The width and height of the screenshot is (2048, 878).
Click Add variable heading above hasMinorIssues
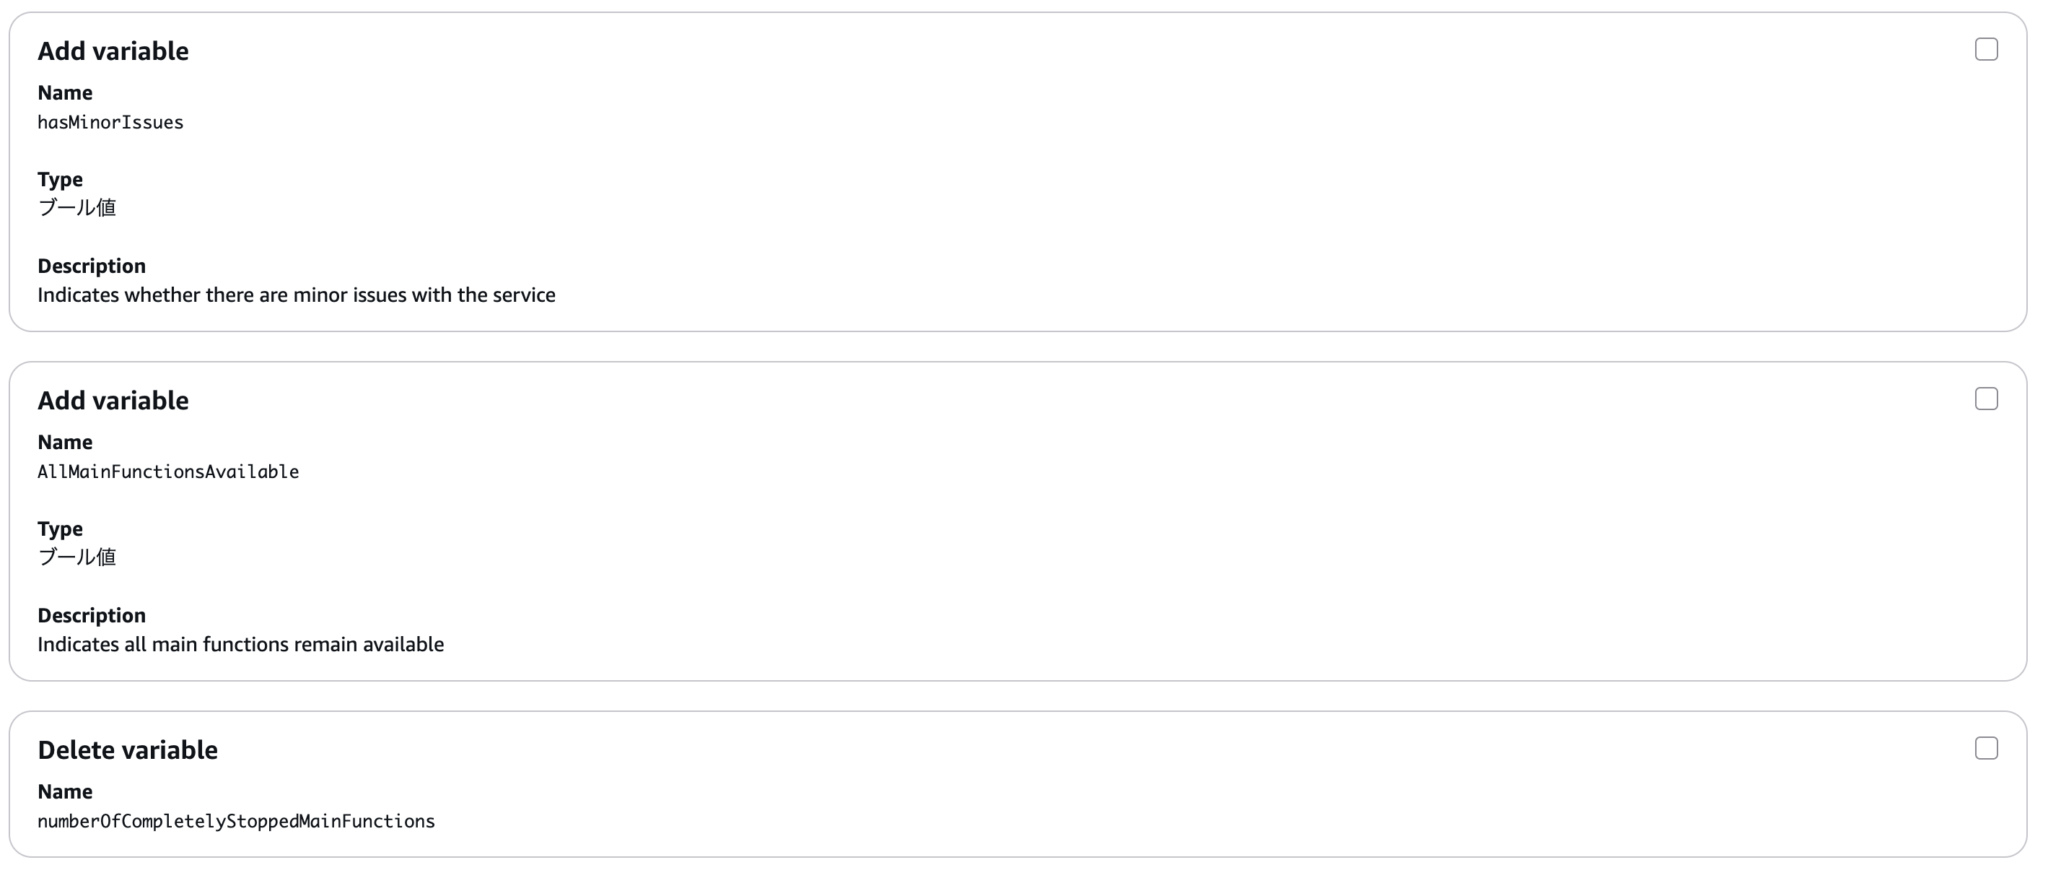[x=113, y=51]
